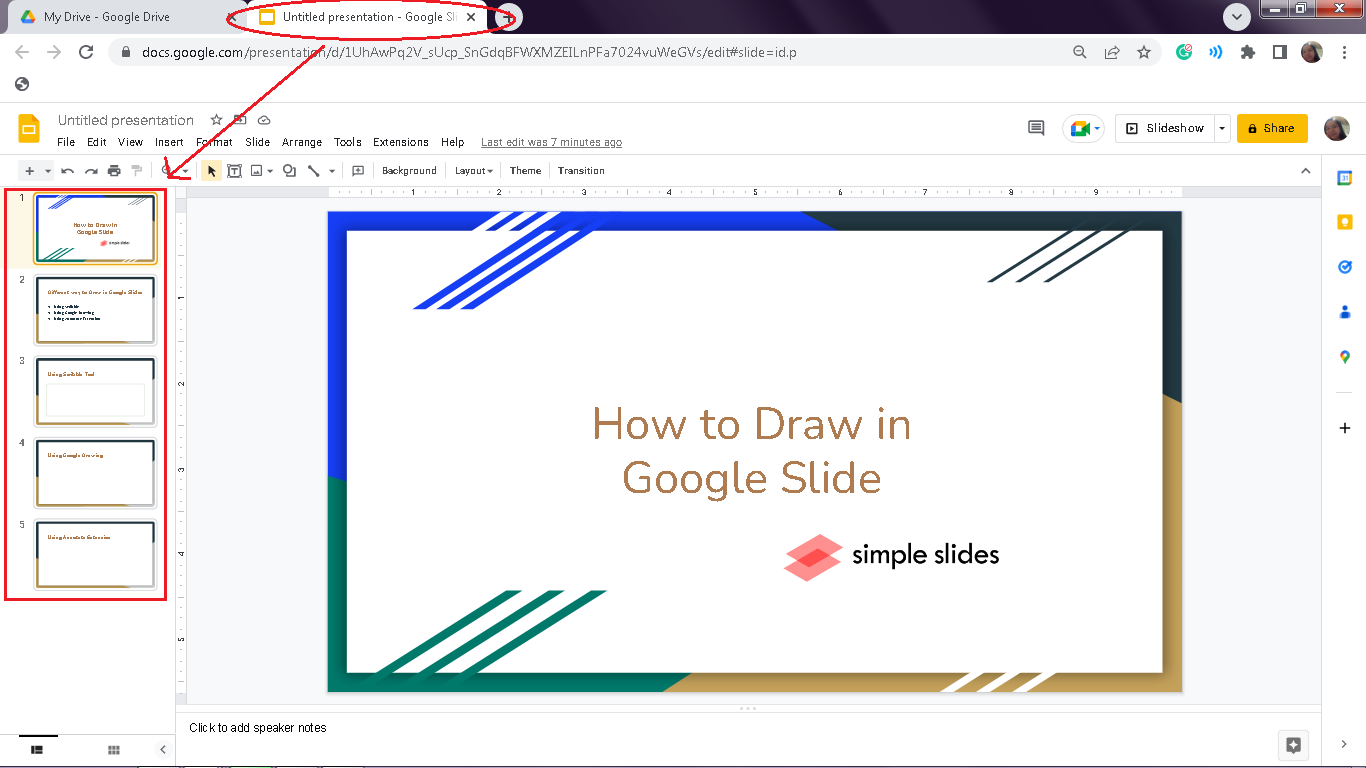Open Google Tasks side panel
1366x768 pixels.
(x=1345, y=267)
